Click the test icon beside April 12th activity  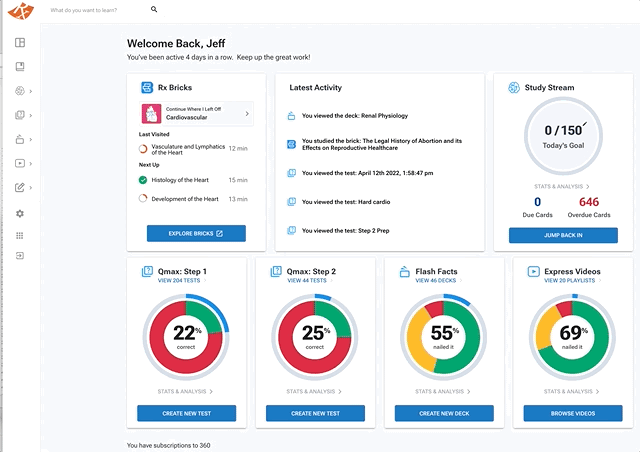[291, 173]
